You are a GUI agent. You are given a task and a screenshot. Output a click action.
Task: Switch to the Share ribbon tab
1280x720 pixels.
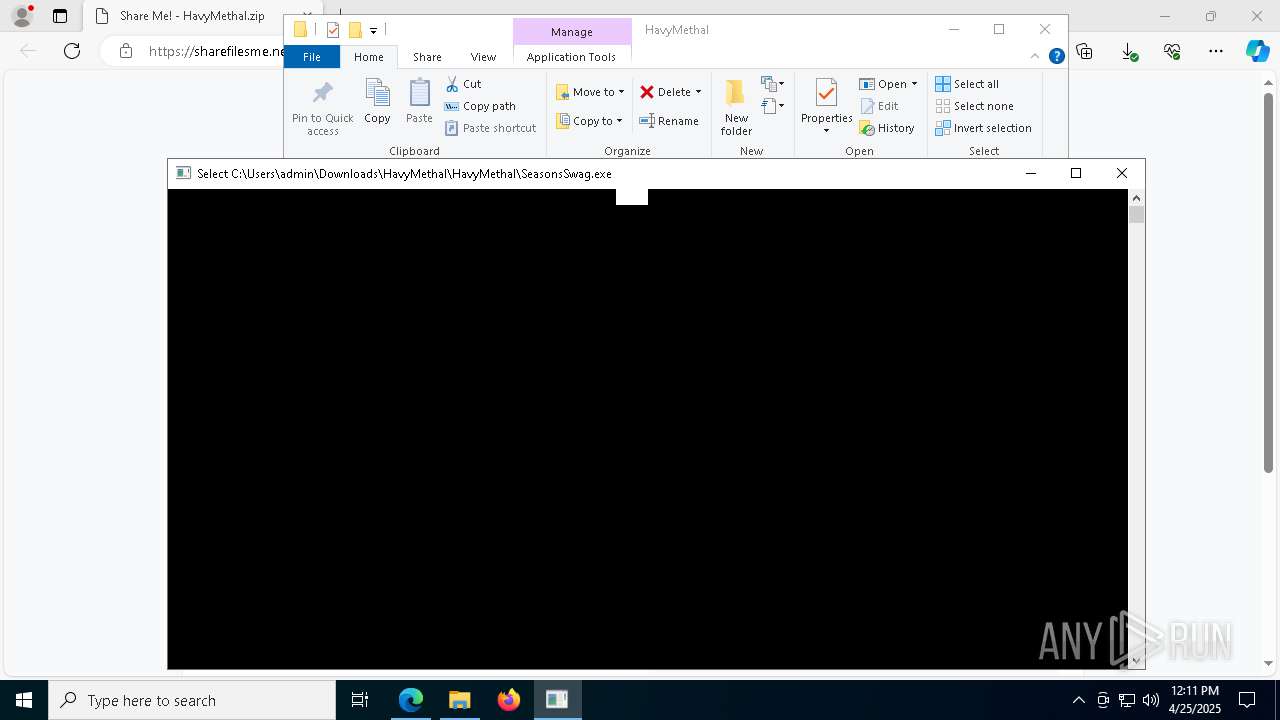[427, 57]
